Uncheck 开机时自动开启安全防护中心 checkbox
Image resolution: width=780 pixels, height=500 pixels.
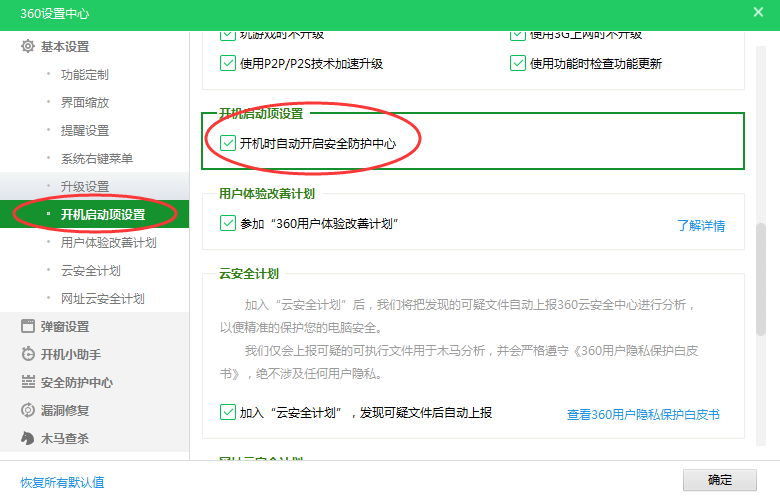[x=228, y=144]
